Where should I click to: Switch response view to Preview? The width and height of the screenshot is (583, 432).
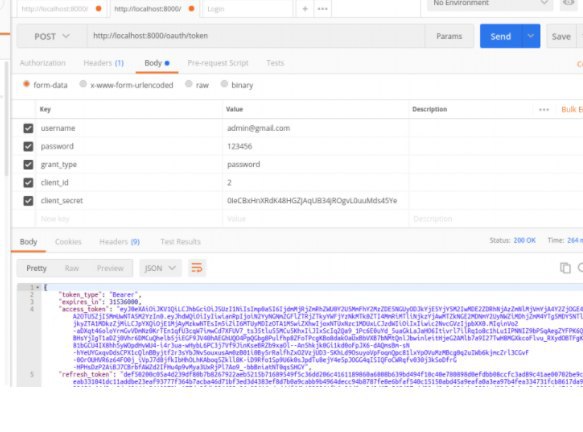tap(110, 268)
